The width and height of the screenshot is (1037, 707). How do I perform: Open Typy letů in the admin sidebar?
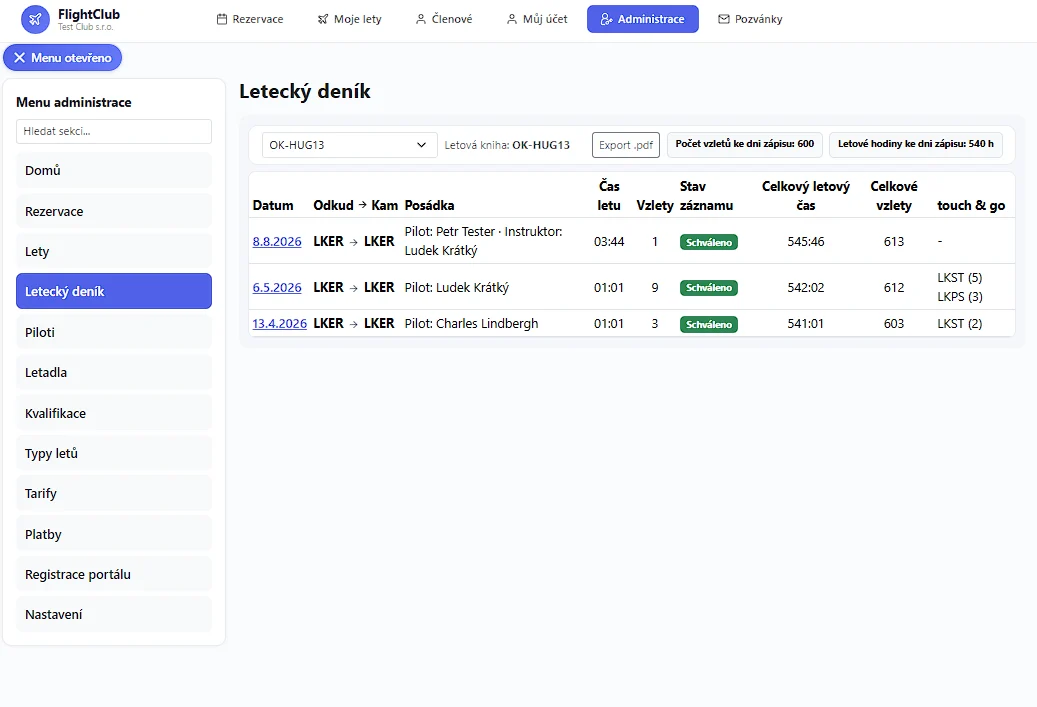(114, 454)
